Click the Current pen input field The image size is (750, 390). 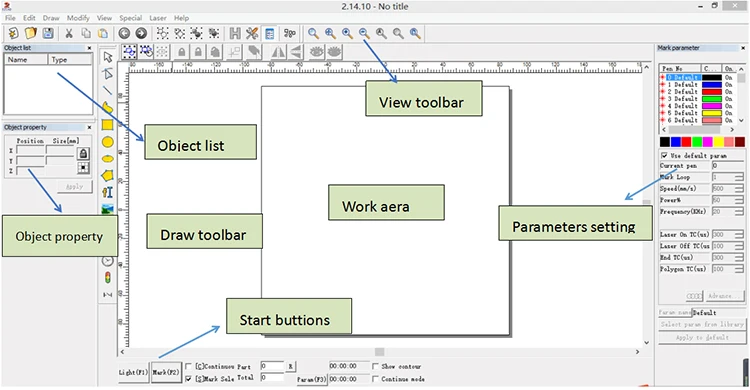pyautogui.click(x=728, y=166)
